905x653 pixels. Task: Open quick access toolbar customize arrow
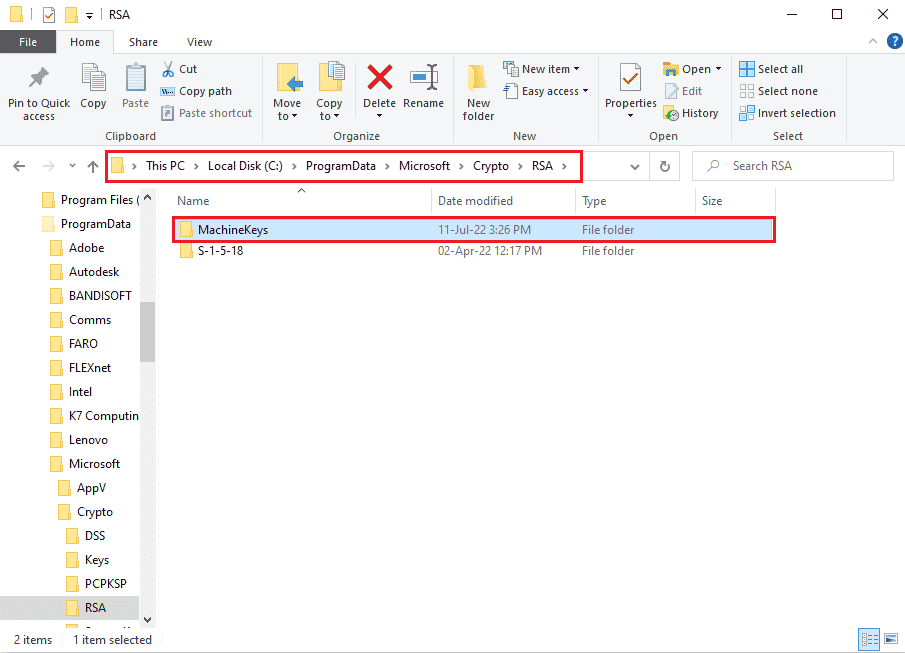tap(89, 16)
